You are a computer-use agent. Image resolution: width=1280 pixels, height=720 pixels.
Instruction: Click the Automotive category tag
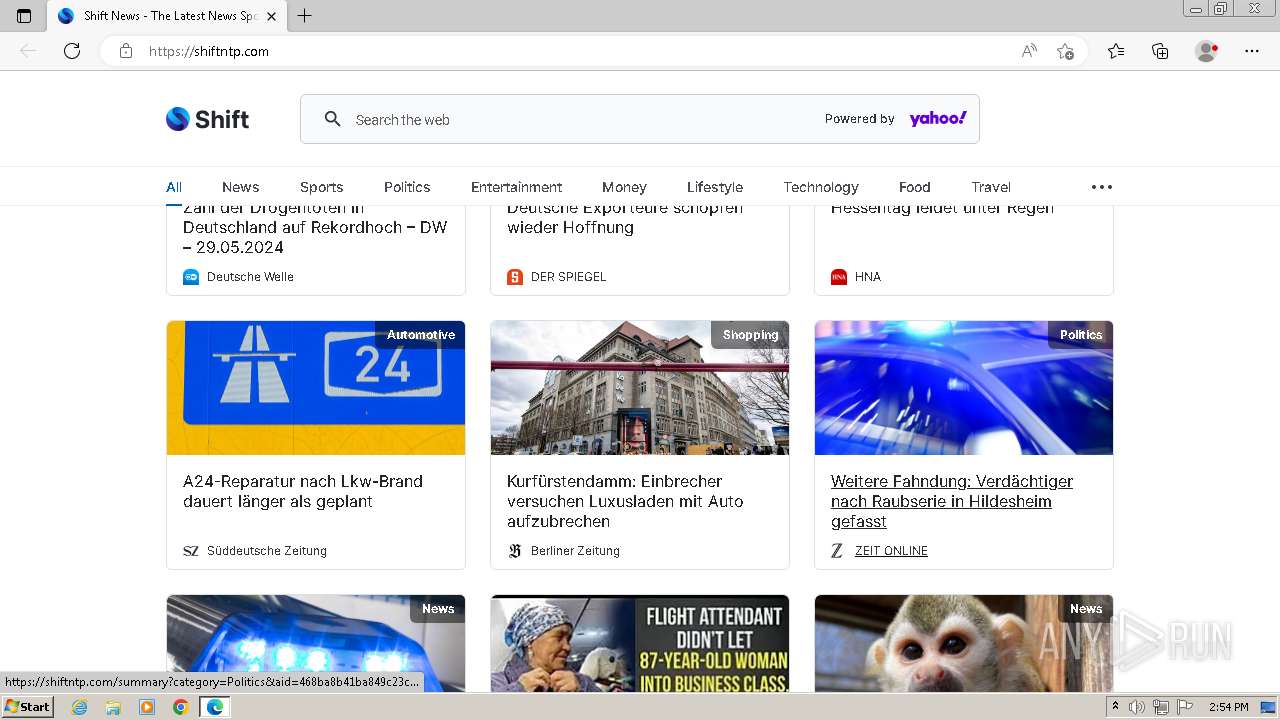point(421,335)
